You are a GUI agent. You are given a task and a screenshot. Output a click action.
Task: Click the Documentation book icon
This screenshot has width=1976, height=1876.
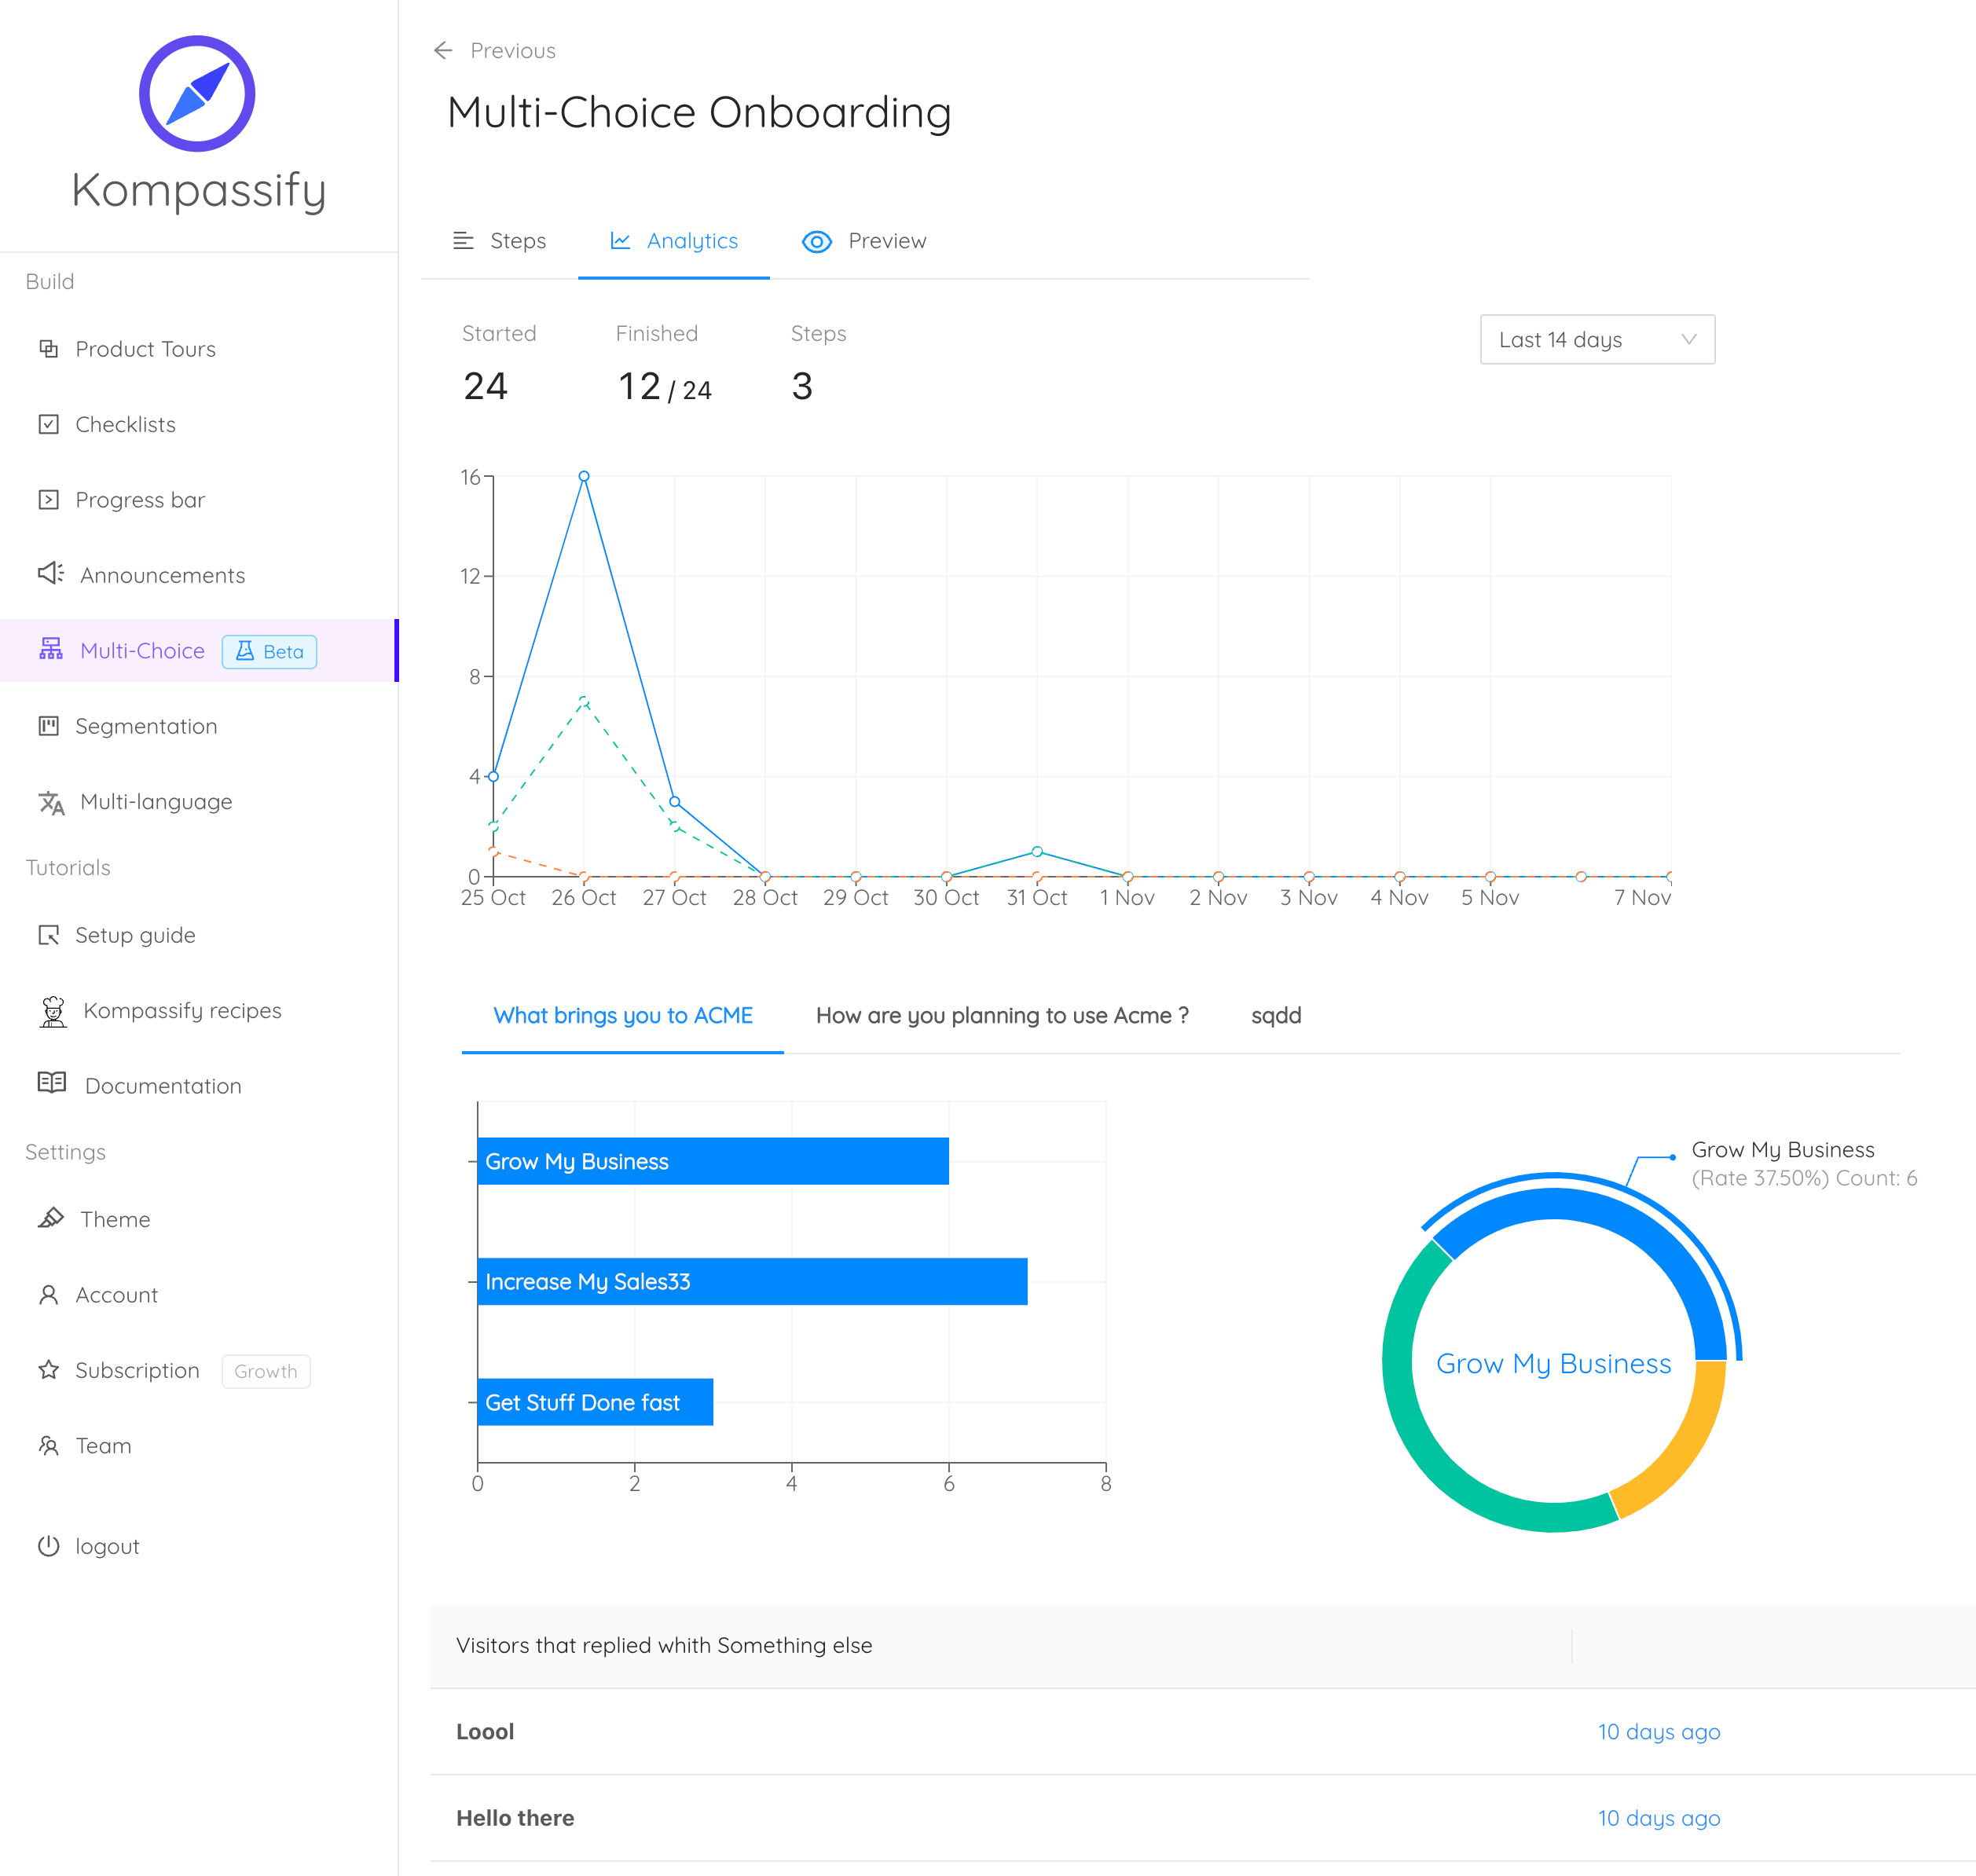52,1082
